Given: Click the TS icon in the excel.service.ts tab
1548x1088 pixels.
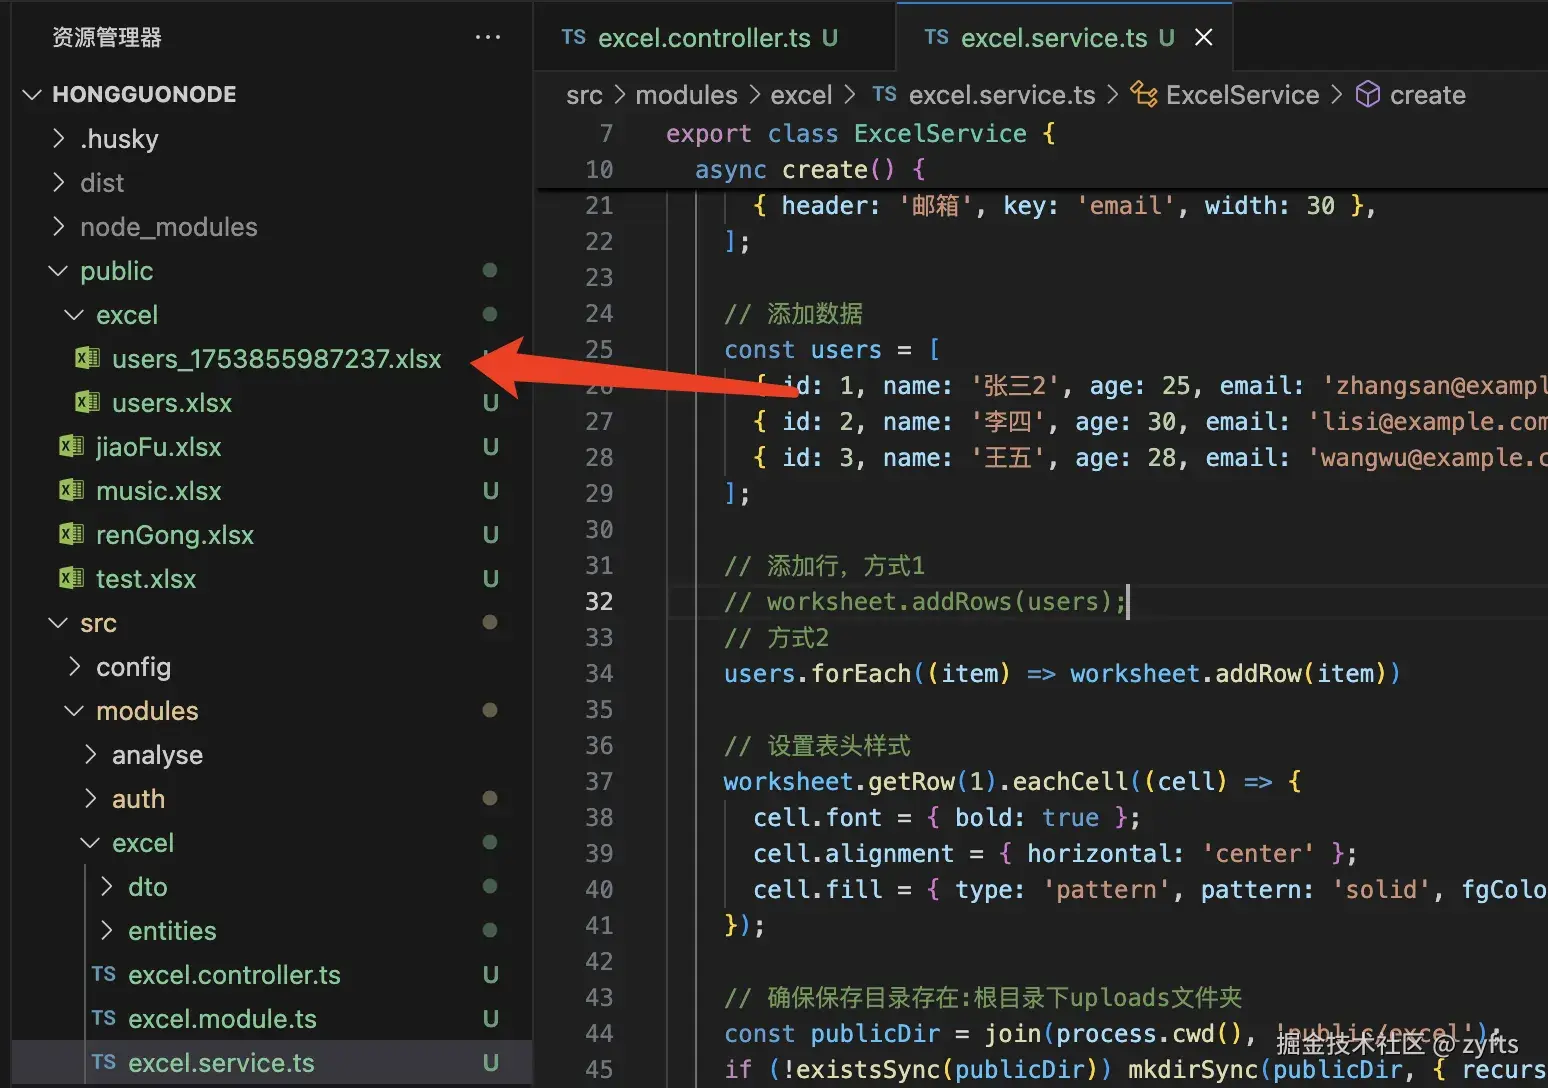Looking at the screenshot, I should tap(937, 37).
